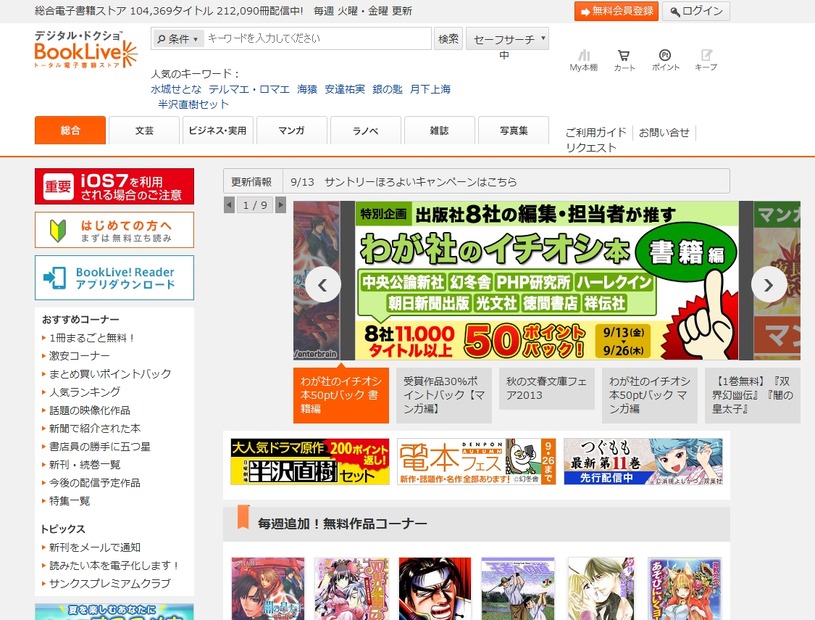Viewport: 815px width, 620px height.
Task: Open sidebar link 新刊・続巻一覧
Action: pos(84,465)
